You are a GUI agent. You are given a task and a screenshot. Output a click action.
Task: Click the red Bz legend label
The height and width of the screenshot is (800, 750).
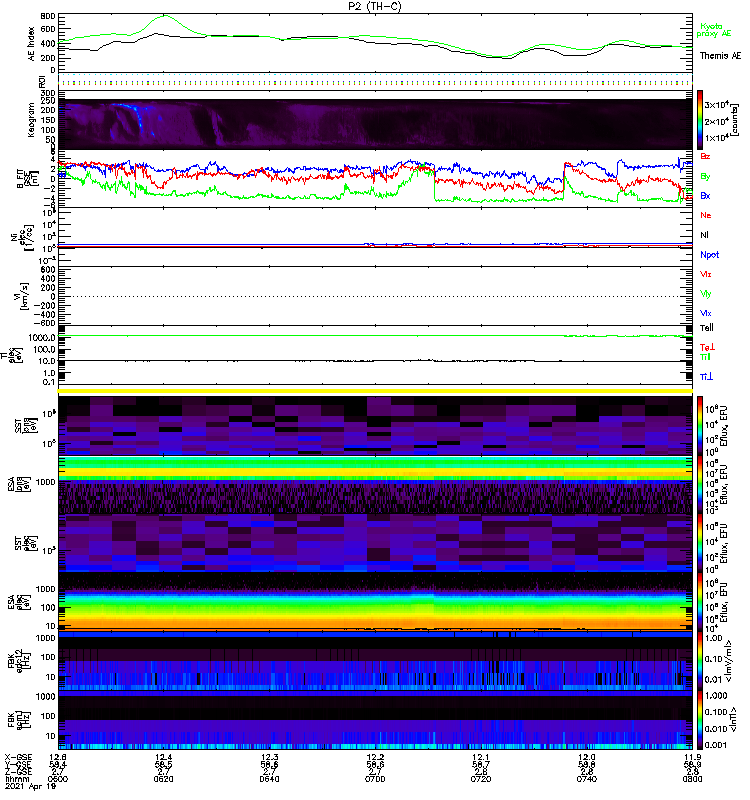tap(705, 156)
